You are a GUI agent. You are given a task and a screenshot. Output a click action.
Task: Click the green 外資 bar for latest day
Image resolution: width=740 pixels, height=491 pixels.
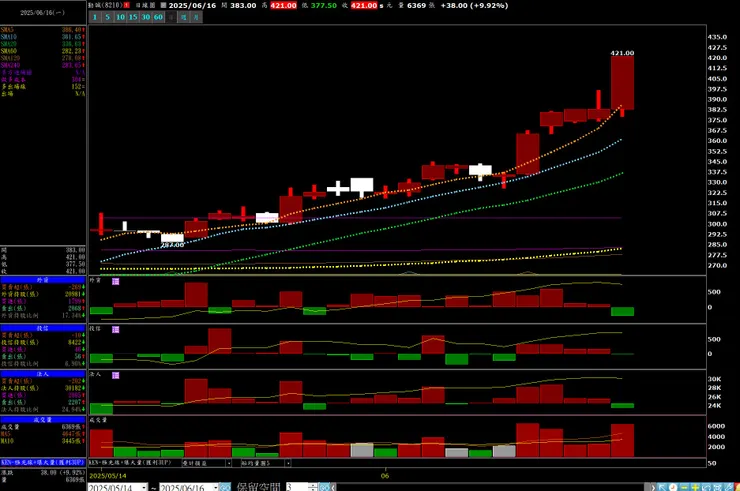point(622,312)
